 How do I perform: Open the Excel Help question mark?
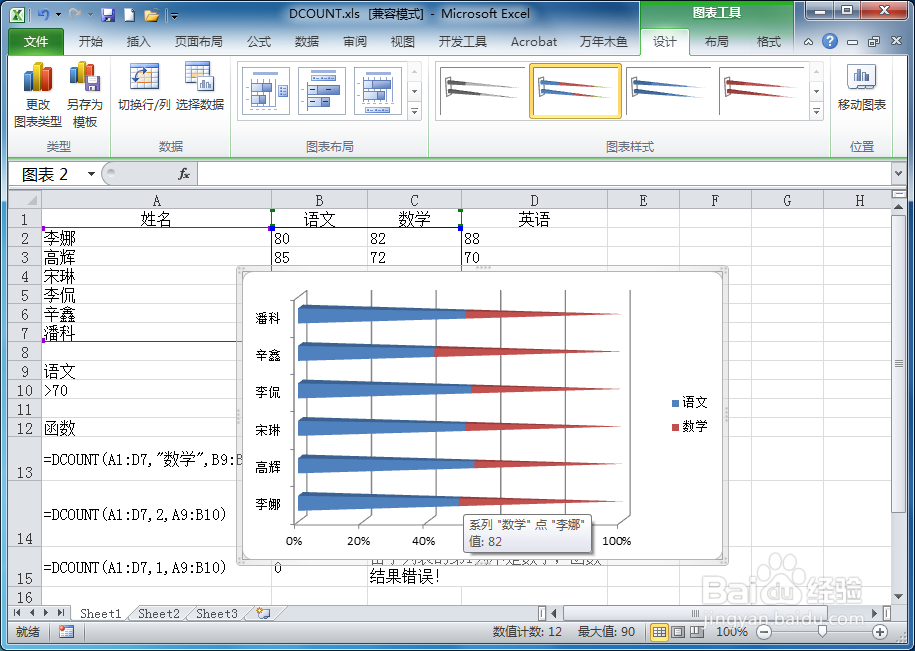[830, 41]
